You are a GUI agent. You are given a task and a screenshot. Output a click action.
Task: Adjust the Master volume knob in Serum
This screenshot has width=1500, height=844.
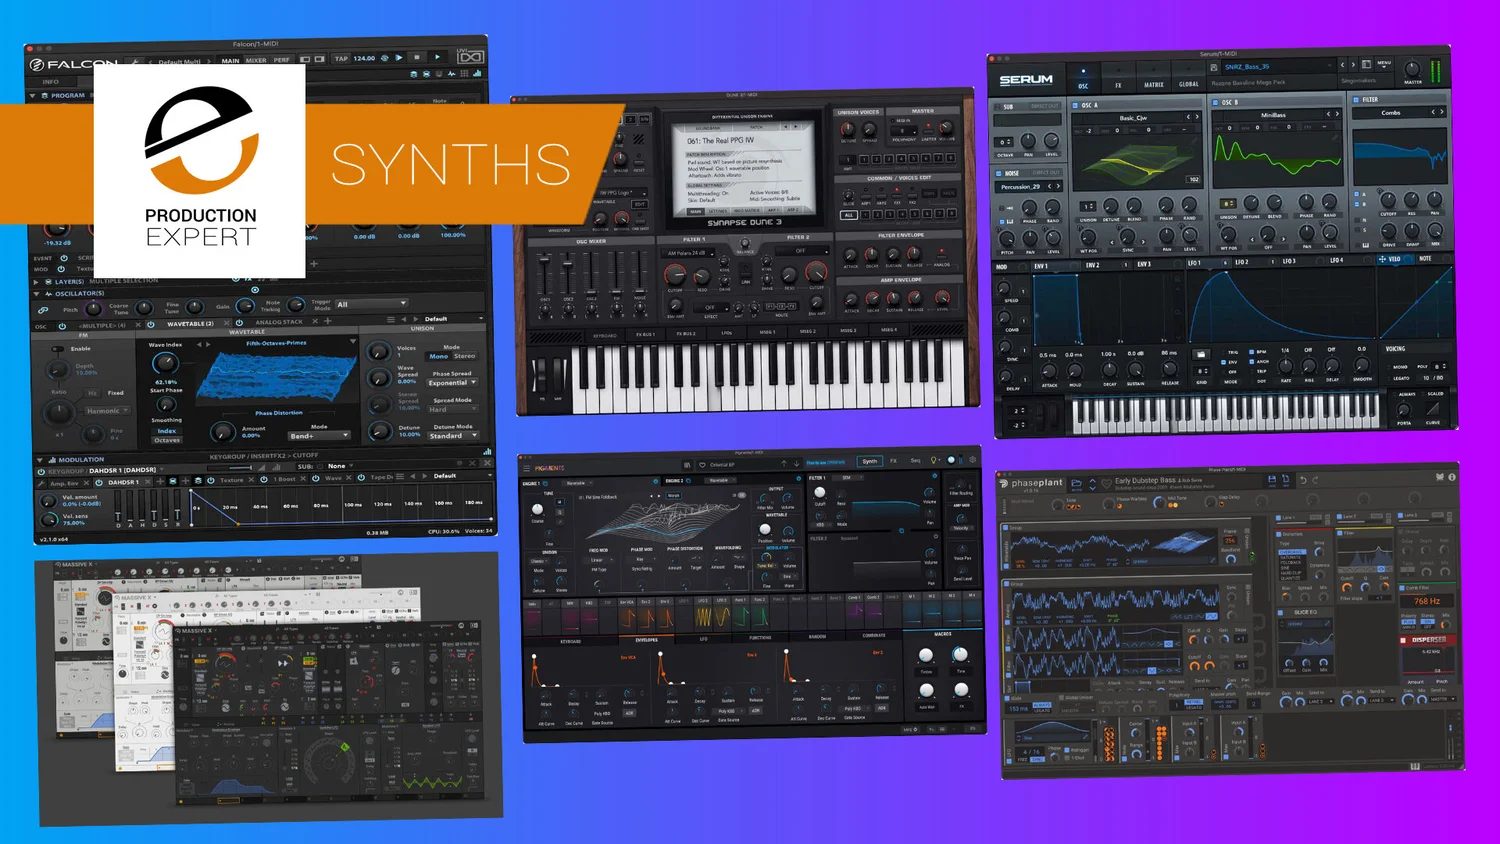(x=1413, y=68)
